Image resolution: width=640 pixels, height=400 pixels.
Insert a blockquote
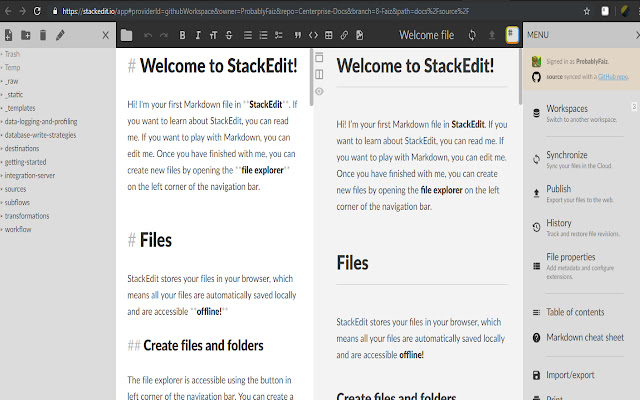click(298, 35)
